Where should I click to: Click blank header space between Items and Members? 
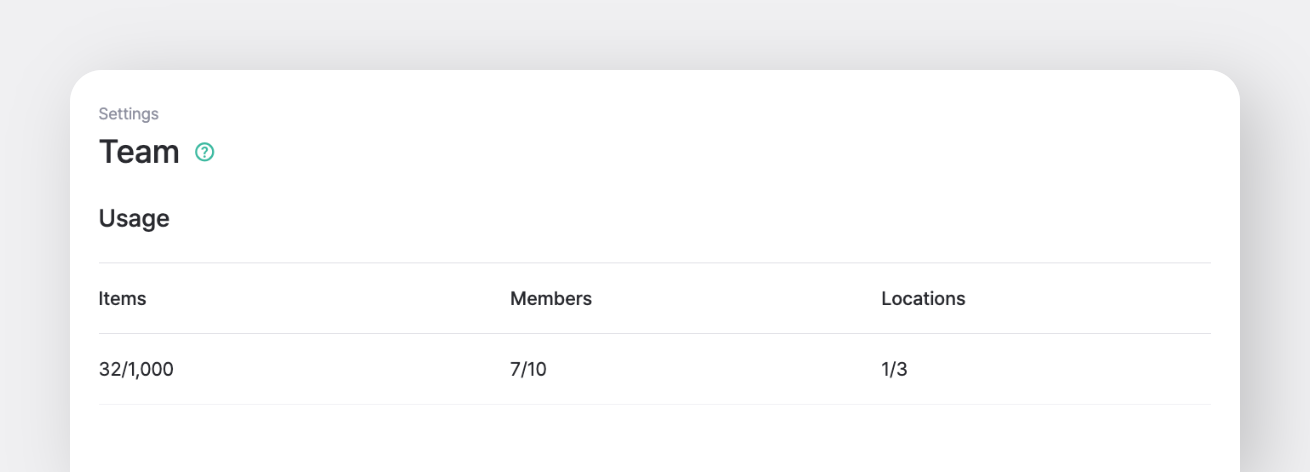pyautogui.click(x=330, y=298)
